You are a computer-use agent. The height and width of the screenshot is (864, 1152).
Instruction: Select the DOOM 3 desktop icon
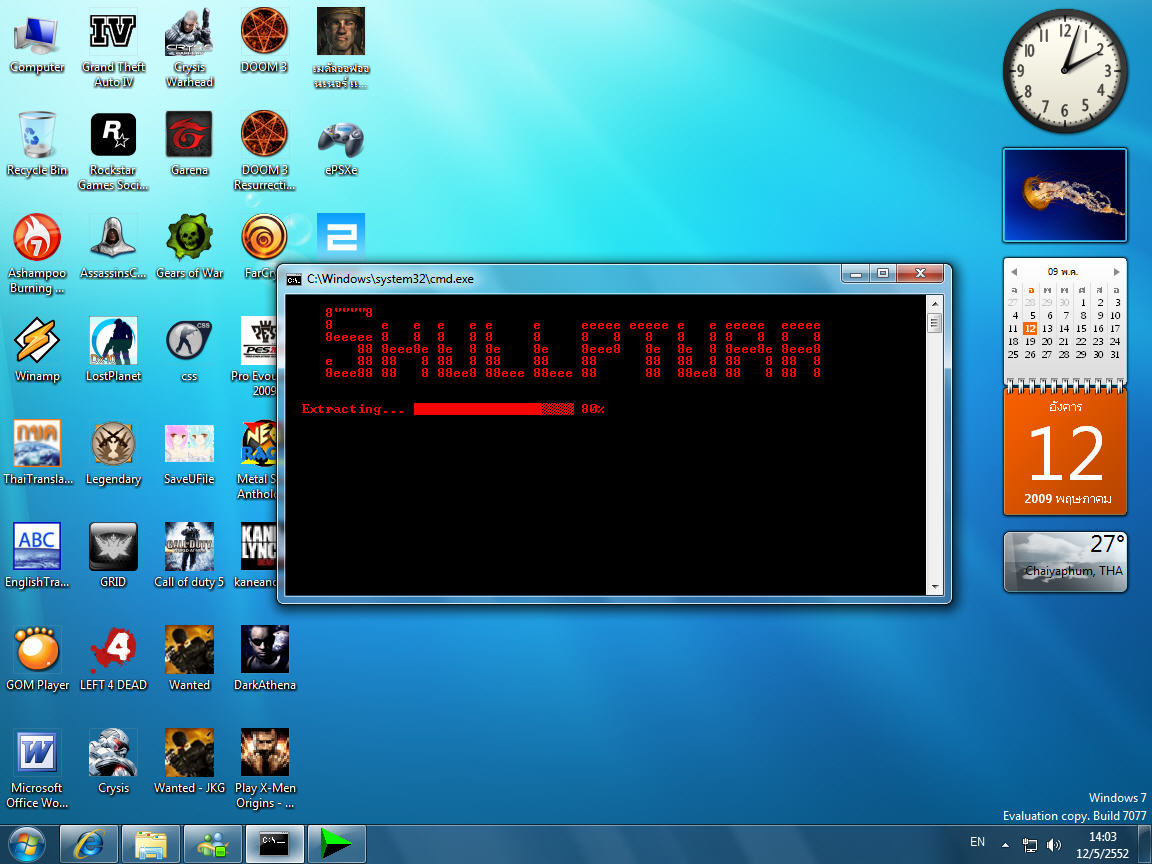[x=264, y=41]
